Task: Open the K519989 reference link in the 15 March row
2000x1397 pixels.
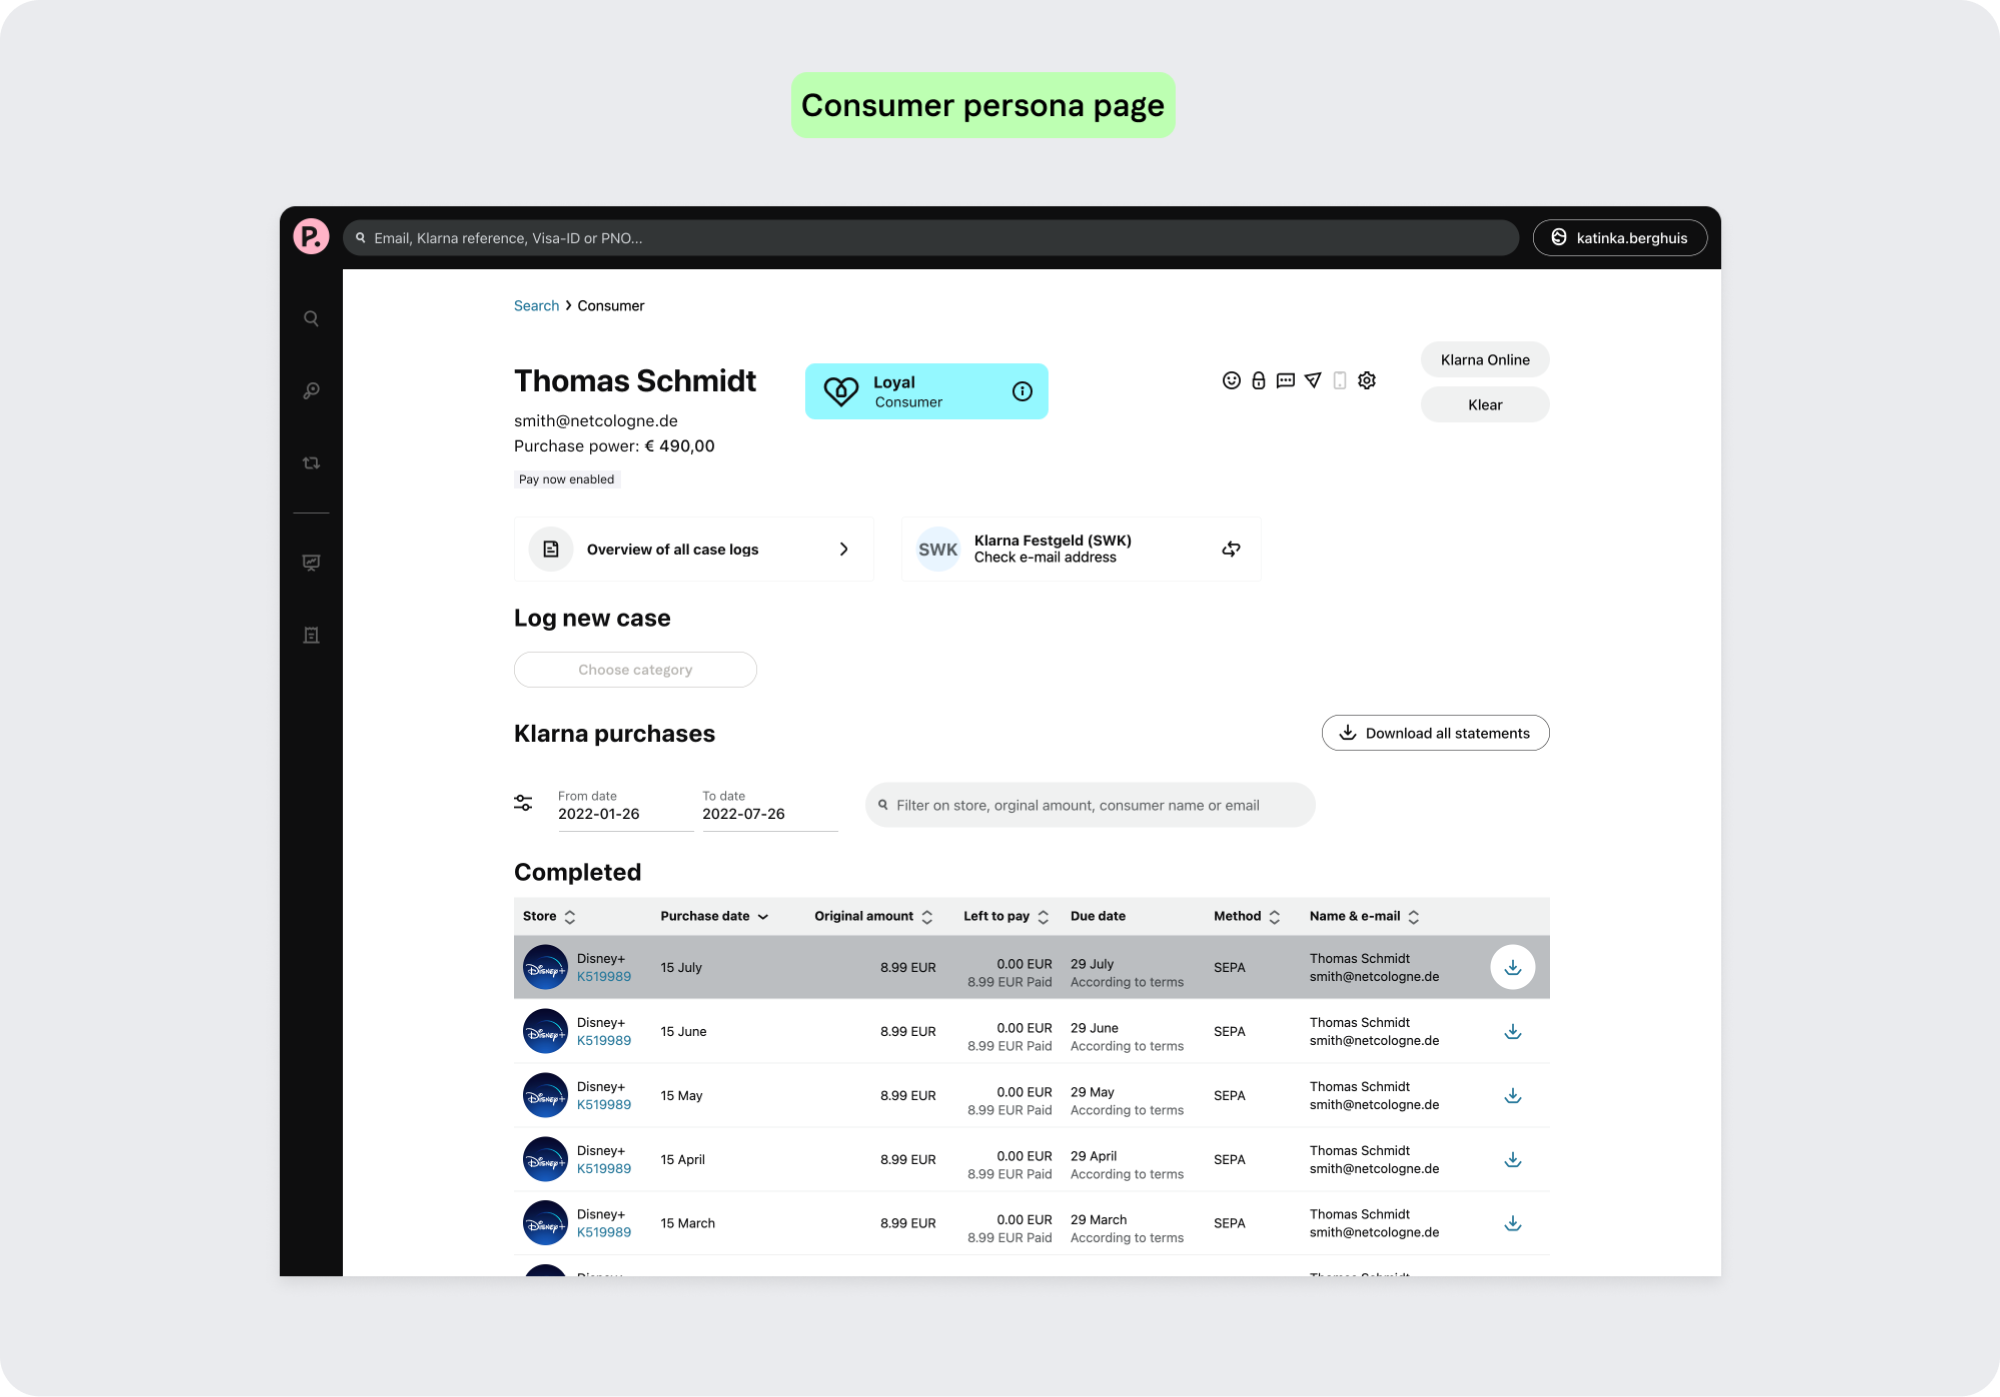Action: (604, 1233)
